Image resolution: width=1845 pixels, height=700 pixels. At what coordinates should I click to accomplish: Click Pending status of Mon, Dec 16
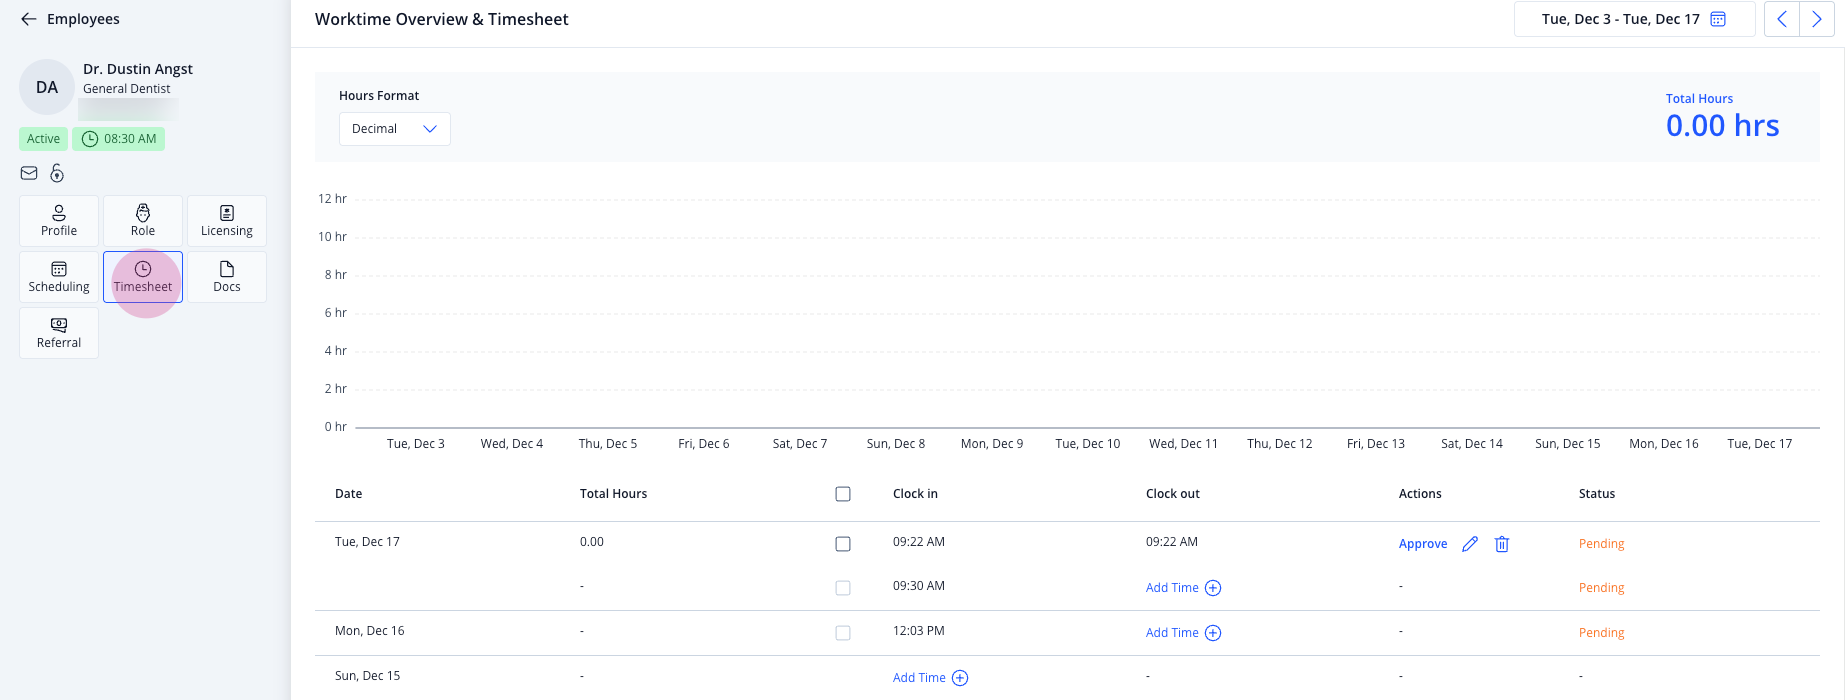[1601, 633]
